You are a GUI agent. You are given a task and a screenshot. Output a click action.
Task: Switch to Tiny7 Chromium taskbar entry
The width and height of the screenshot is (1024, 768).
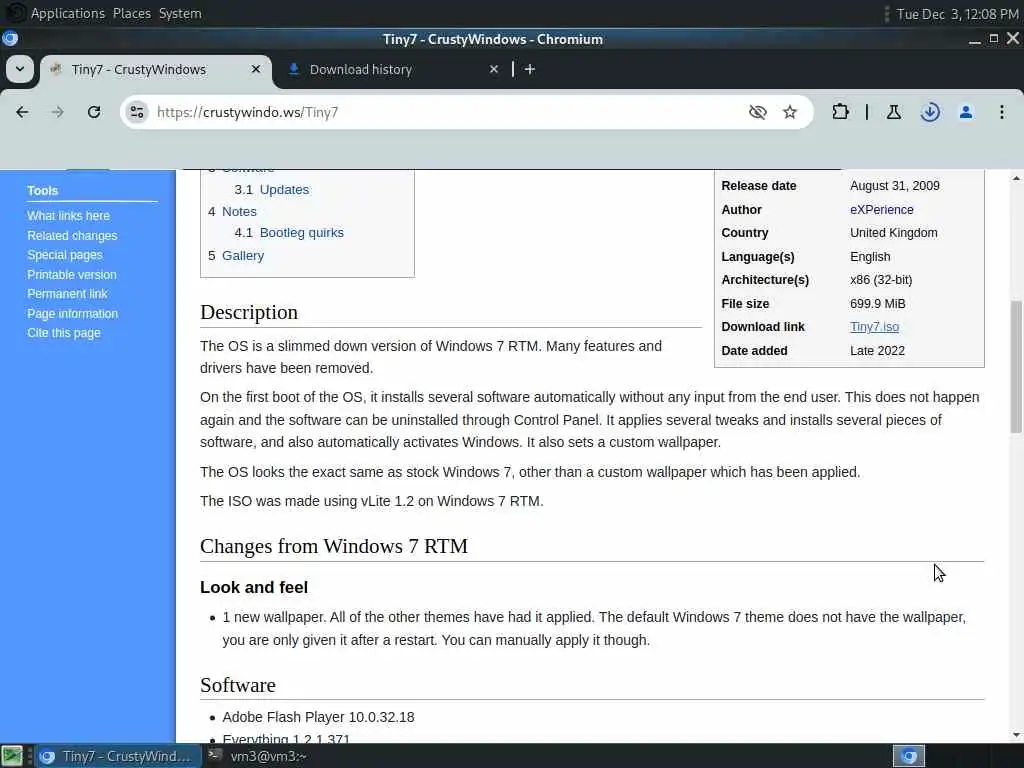(118, 756)
